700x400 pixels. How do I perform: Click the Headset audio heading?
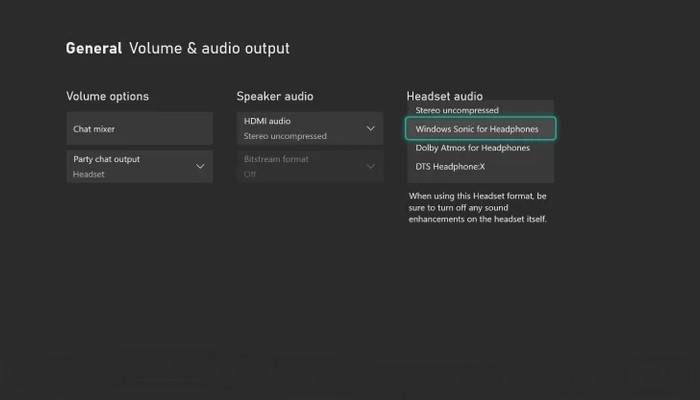pyautogui.click(x=445, y=96)
